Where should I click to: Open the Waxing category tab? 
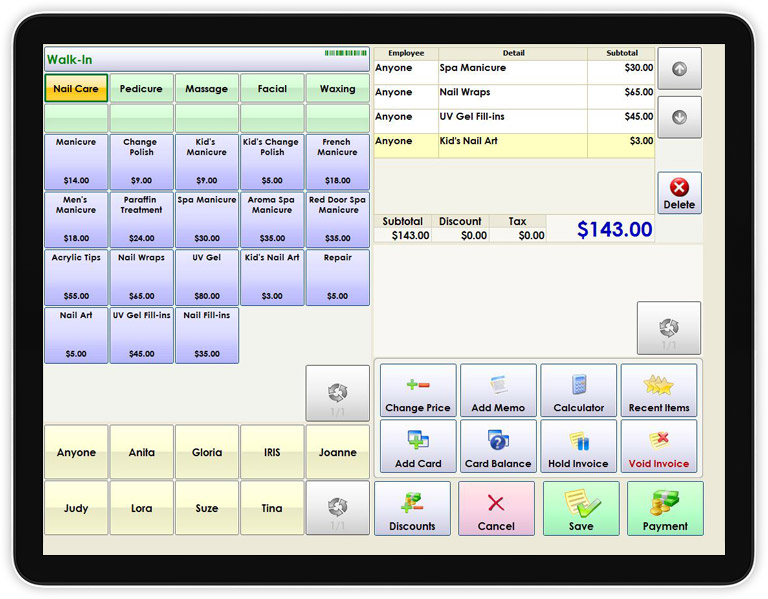pos(337,89)
